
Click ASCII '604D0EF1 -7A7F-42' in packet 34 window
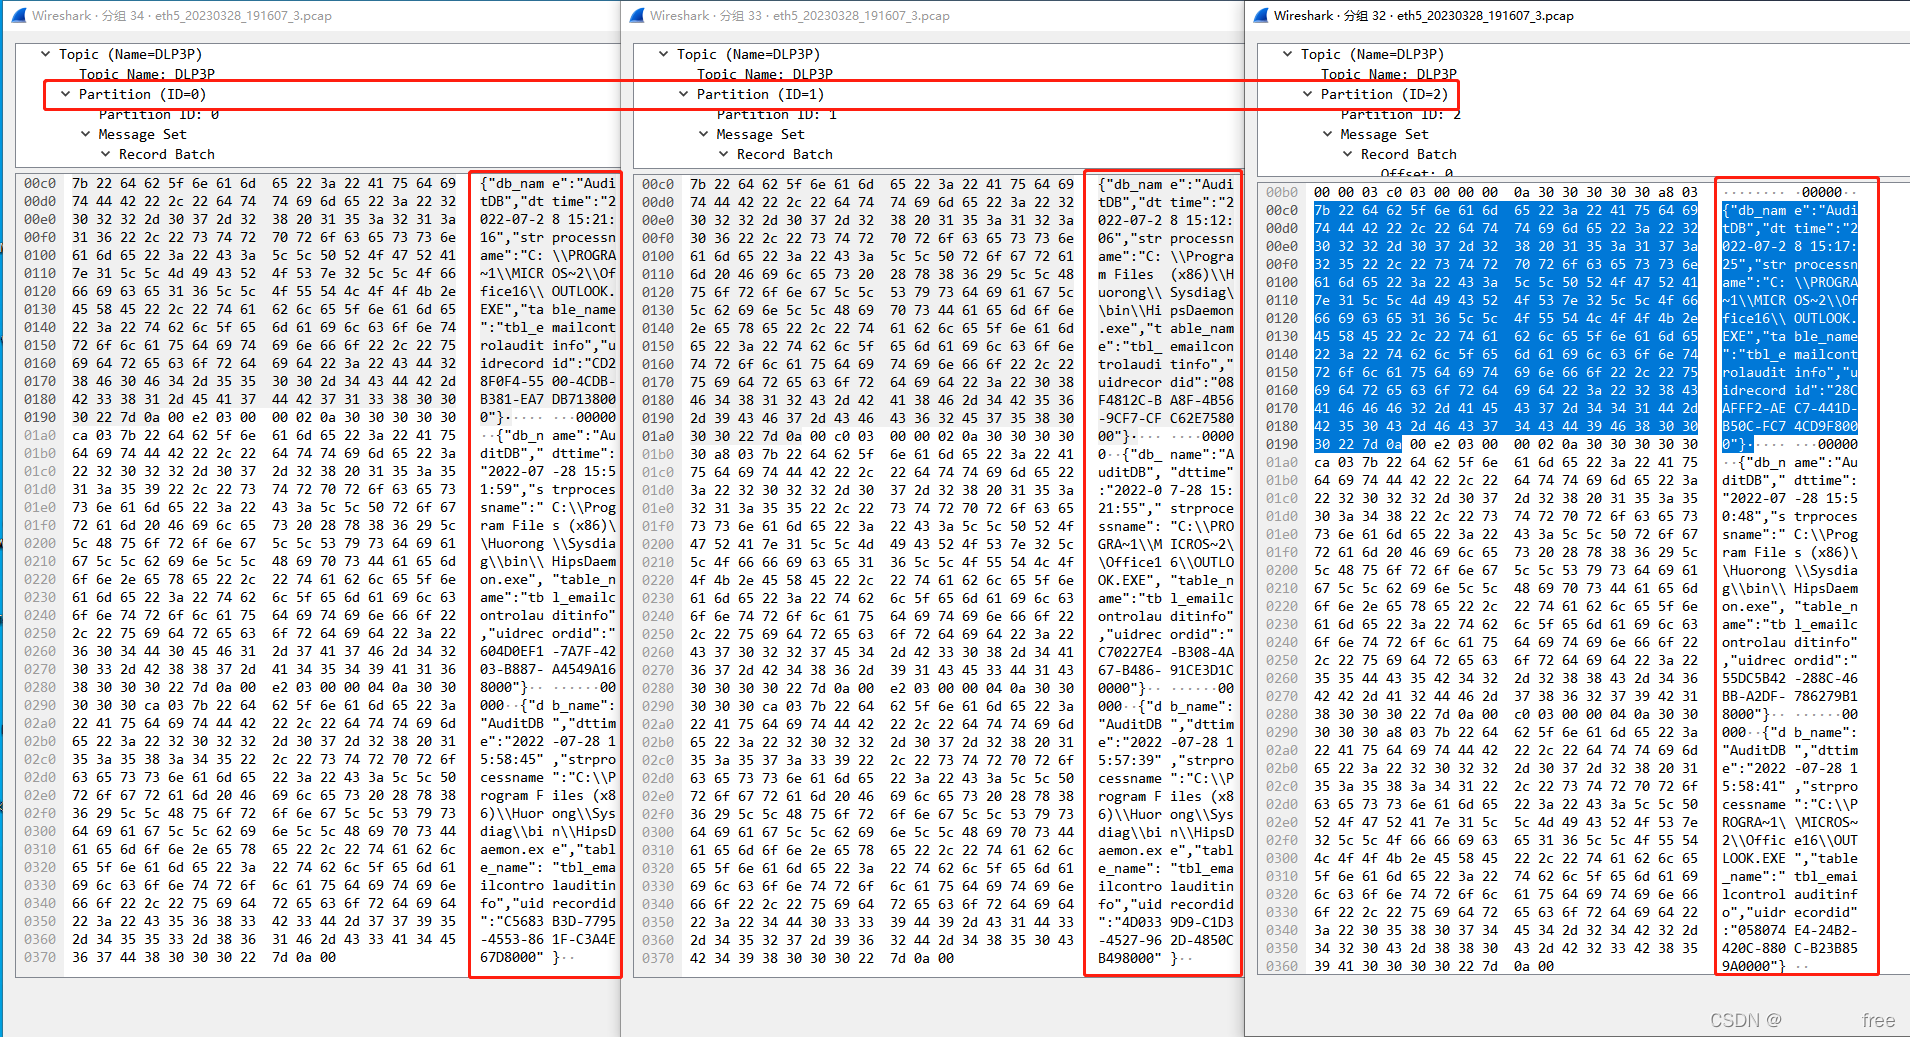(548, 651)
